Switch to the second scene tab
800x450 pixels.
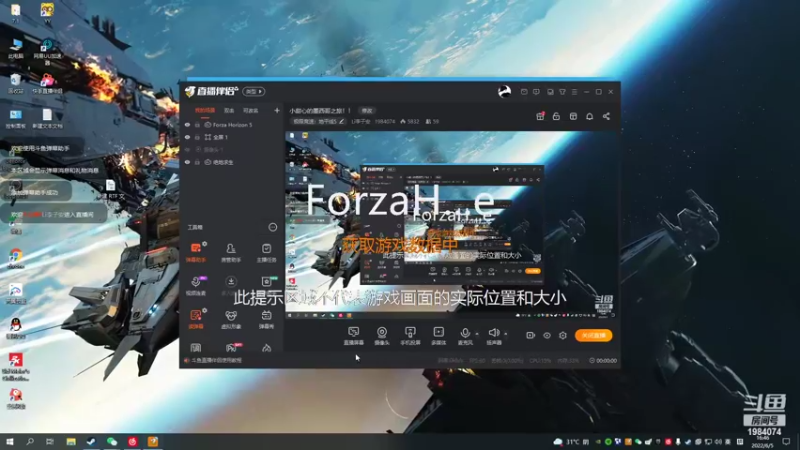click(x=229, y=110)
